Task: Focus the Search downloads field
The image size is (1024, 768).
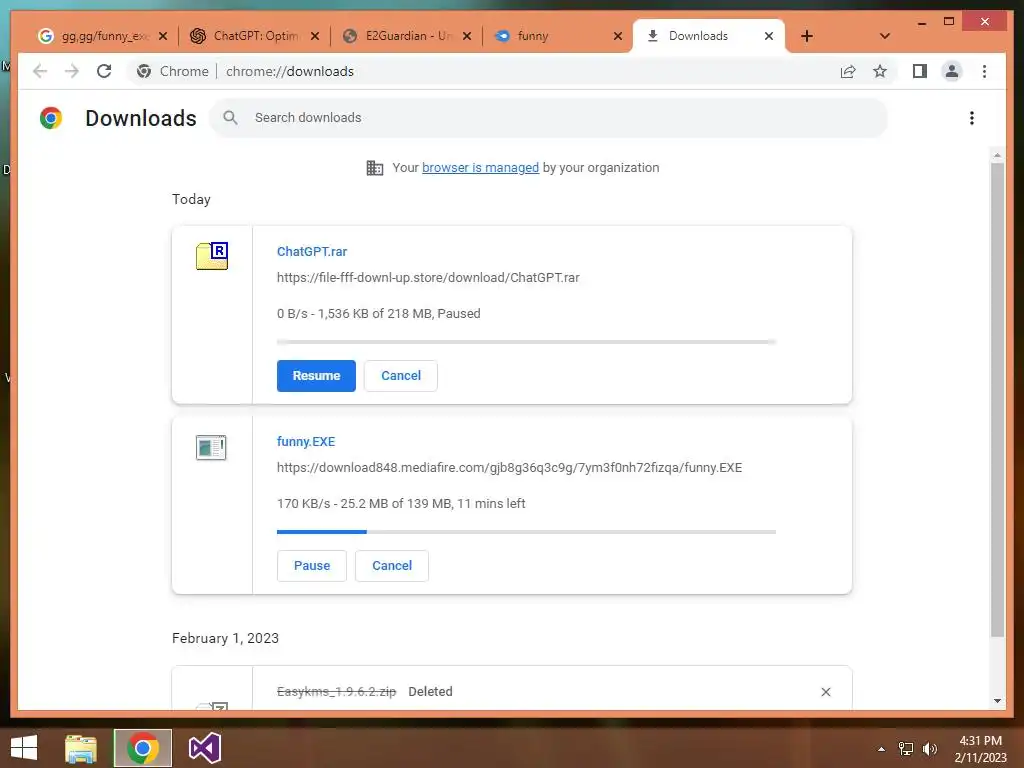Action: tap(549, 118)
